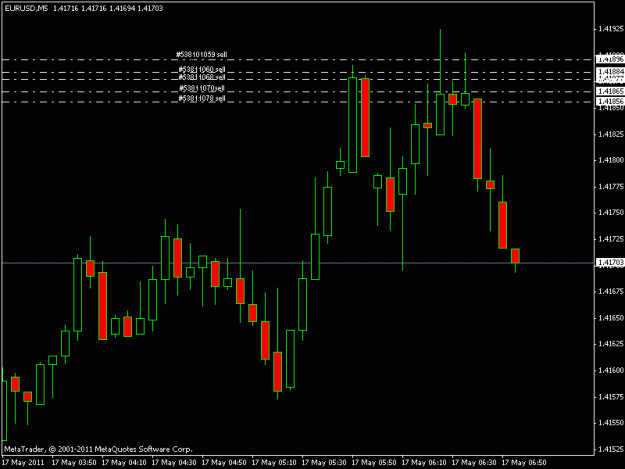The height and width of the screenshot is (469, 625).
Task: Click the 17 May 05:10 time label
Action: coord(274,463)
